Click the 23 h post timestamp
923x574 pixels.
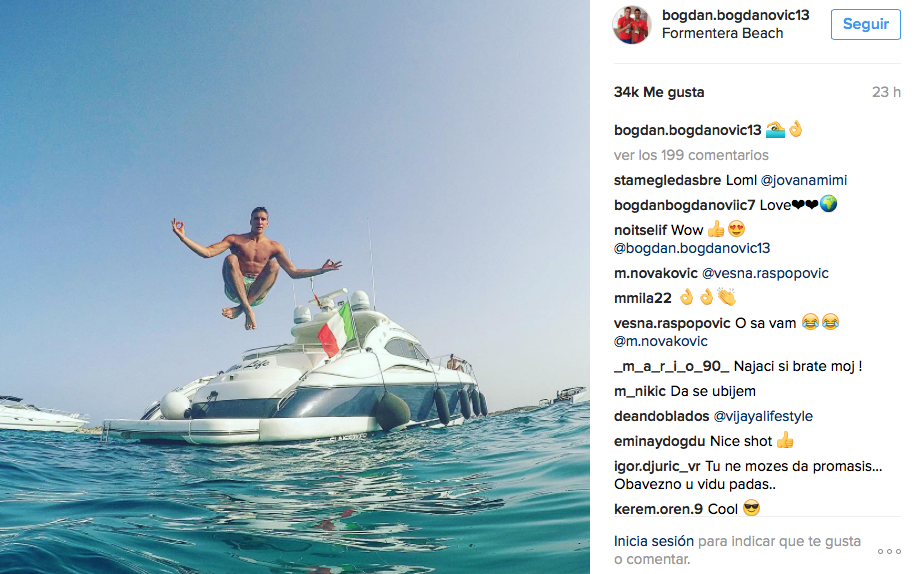pyautogui.click(x=886, y=92)
